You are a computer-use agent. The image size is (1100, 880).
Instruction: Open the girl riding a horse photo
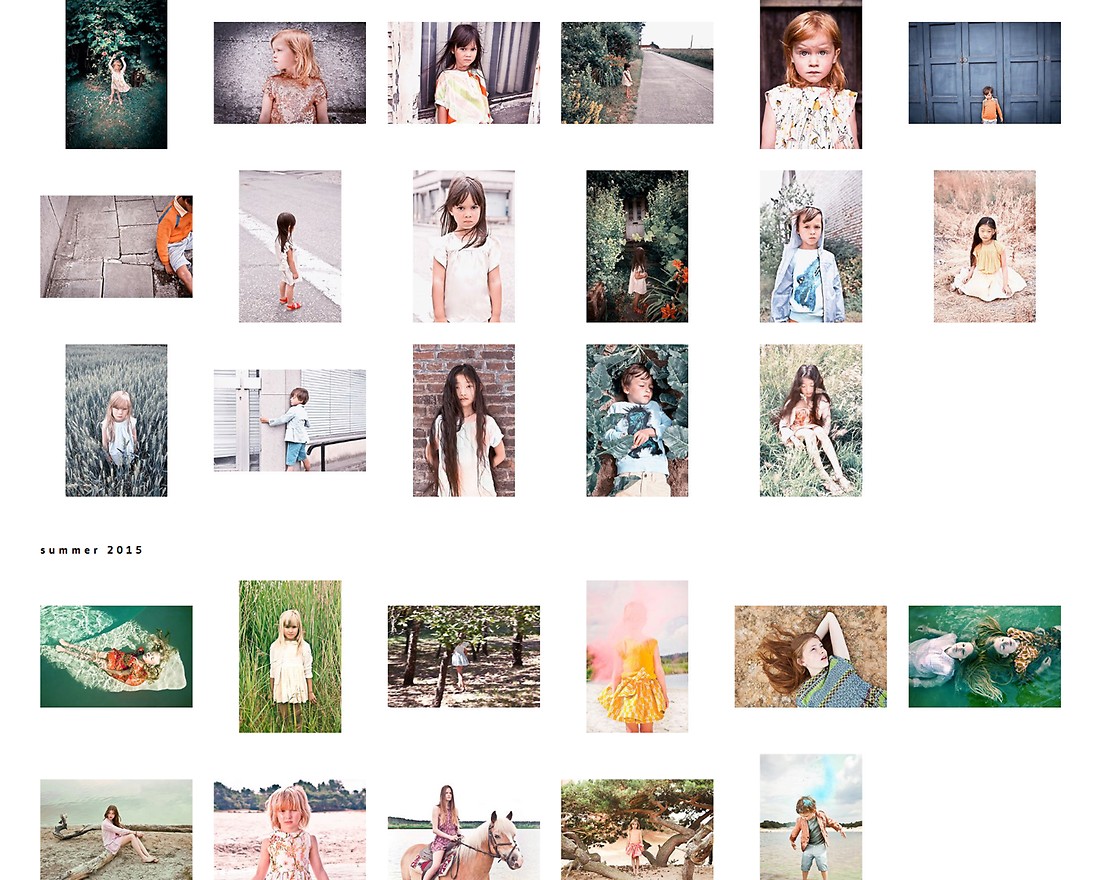(x=463, y=829)
